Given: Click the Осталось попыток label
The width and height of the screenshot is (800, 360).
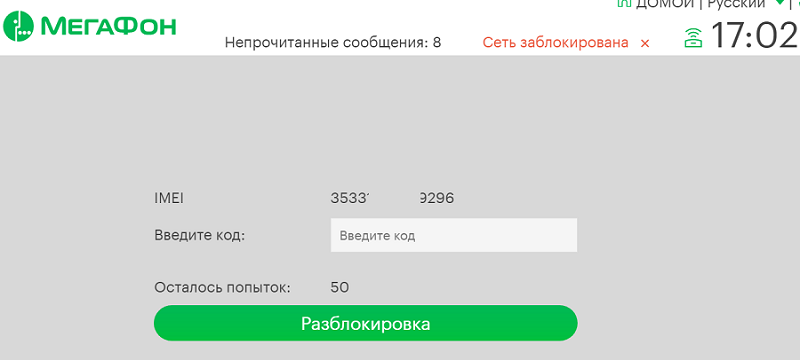Looking at the screenshot, I should tap(222, 288).
